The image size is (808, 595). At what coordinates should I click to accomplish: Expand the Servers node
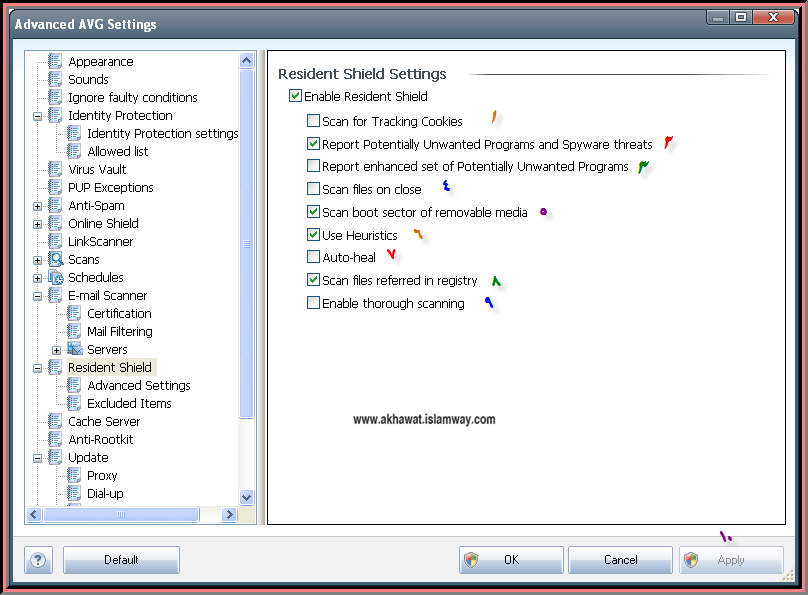click(56, 351)
